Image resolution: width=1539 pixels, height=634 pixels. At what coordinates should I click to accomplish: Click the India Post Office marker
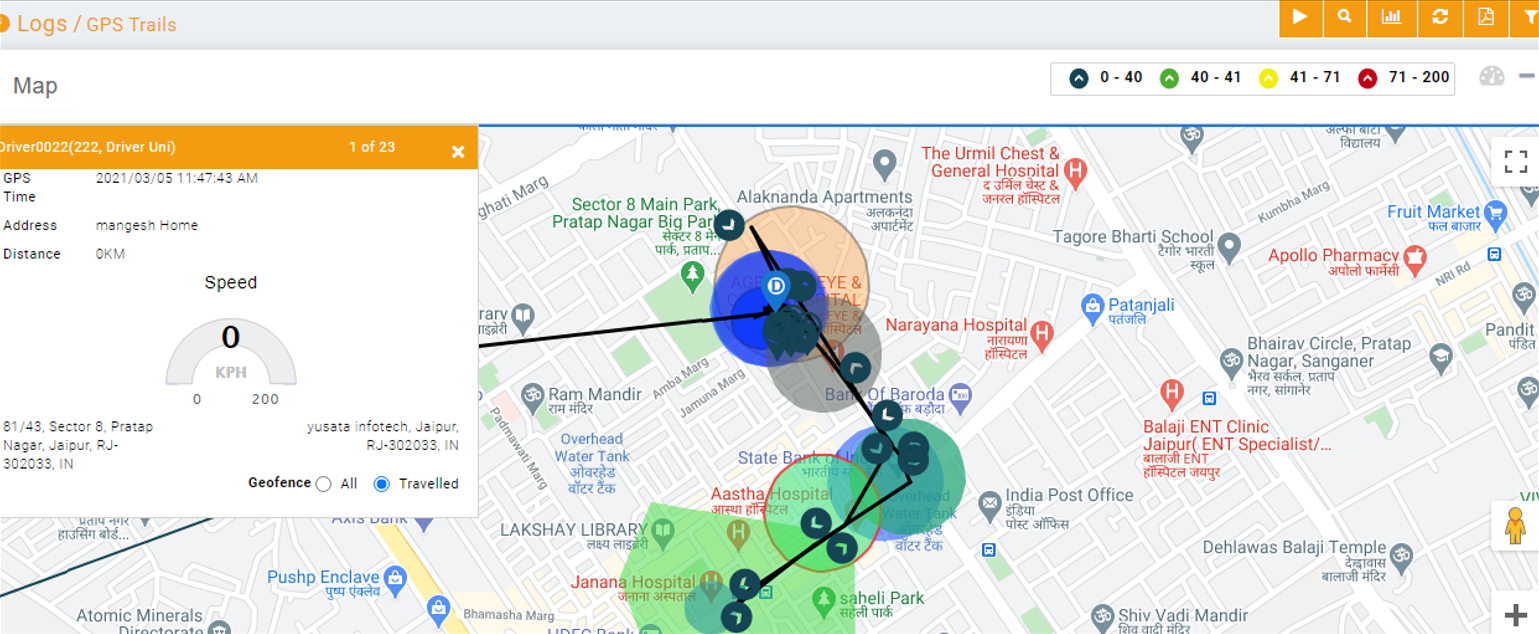pos(990,503)
